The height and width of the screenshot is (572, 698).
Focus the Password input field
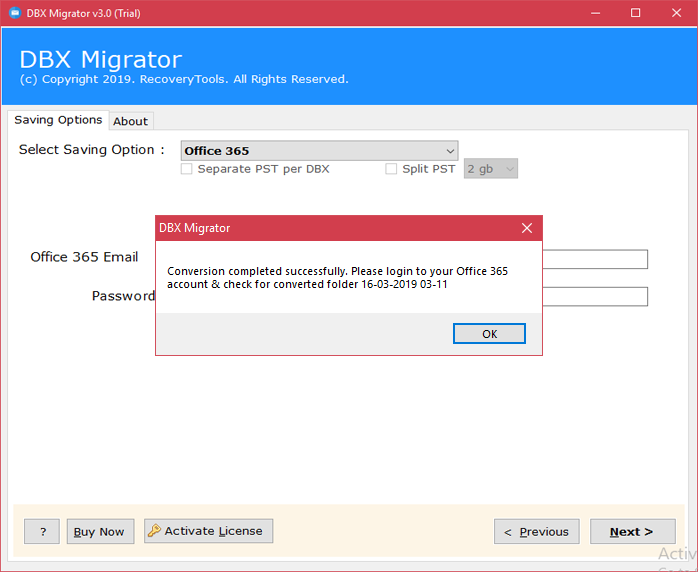click(x=595, y=296)
